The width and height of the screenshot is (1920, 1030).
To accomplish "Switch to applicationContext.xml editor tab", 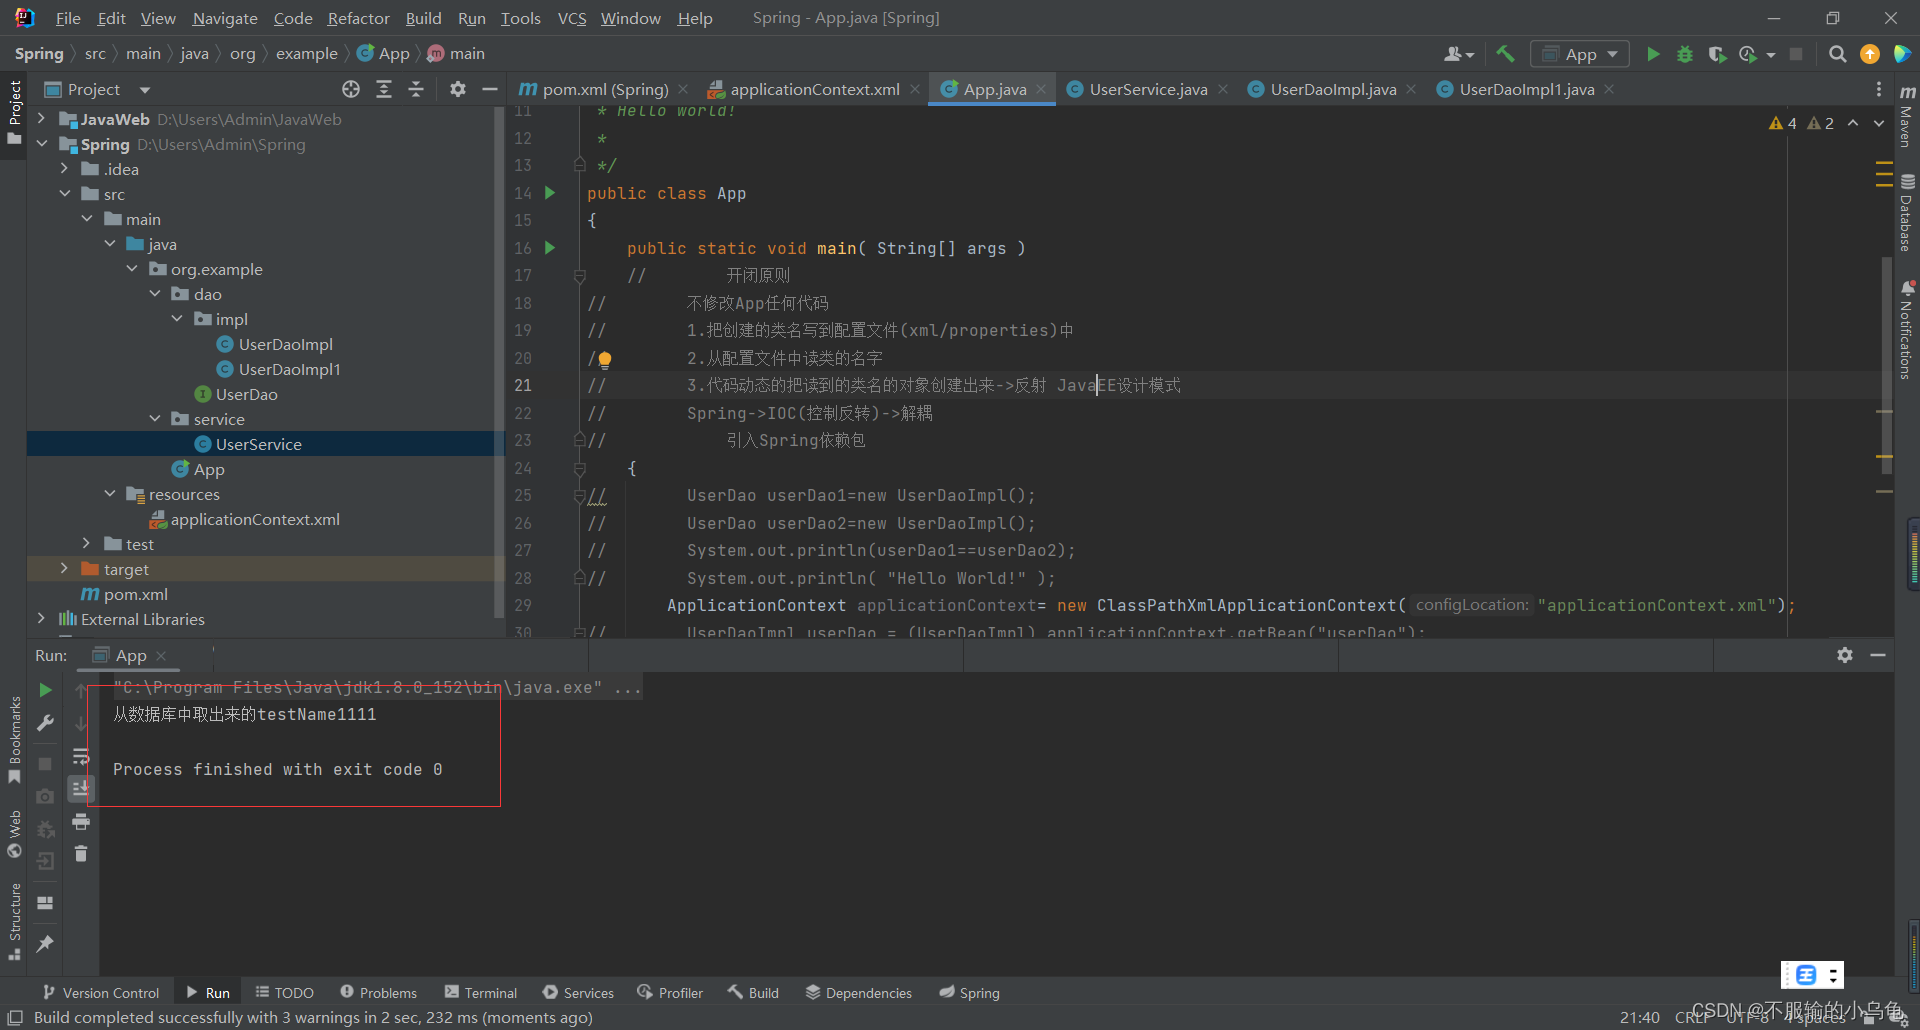I will coord(814,89).
